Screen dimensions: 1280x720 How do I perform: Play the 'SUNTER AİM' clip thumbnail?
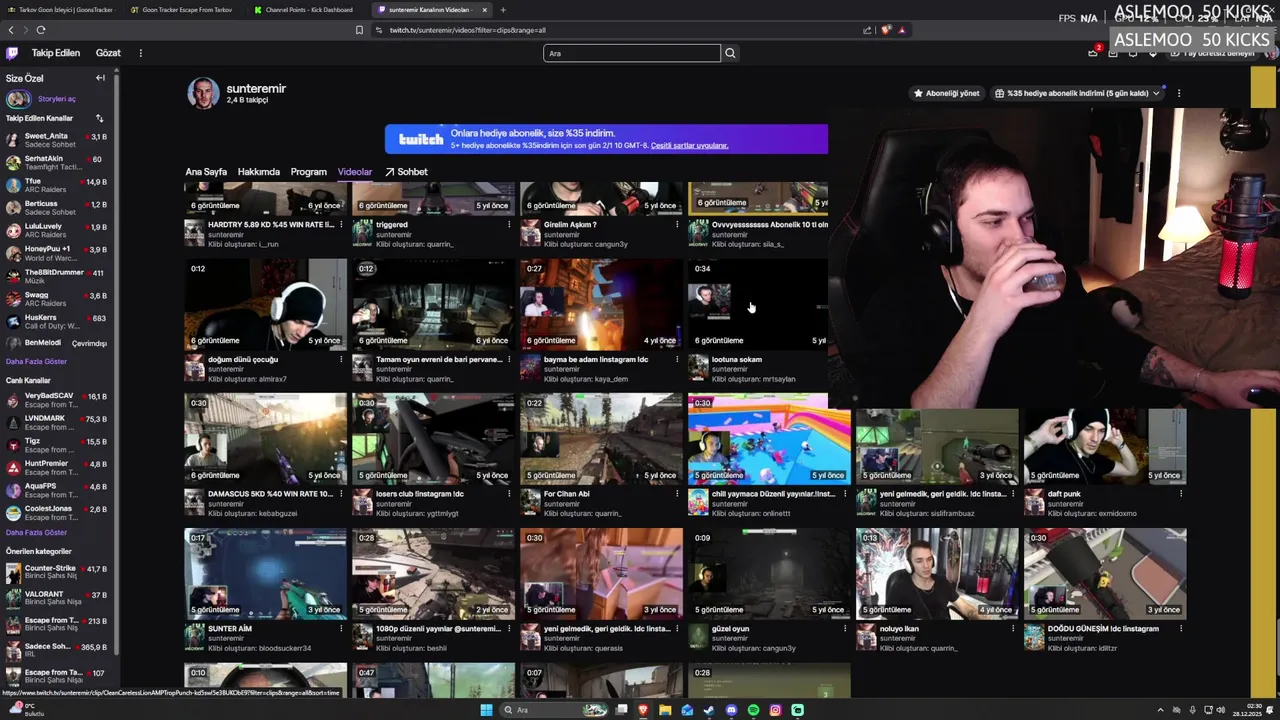[x=265, y=574]
